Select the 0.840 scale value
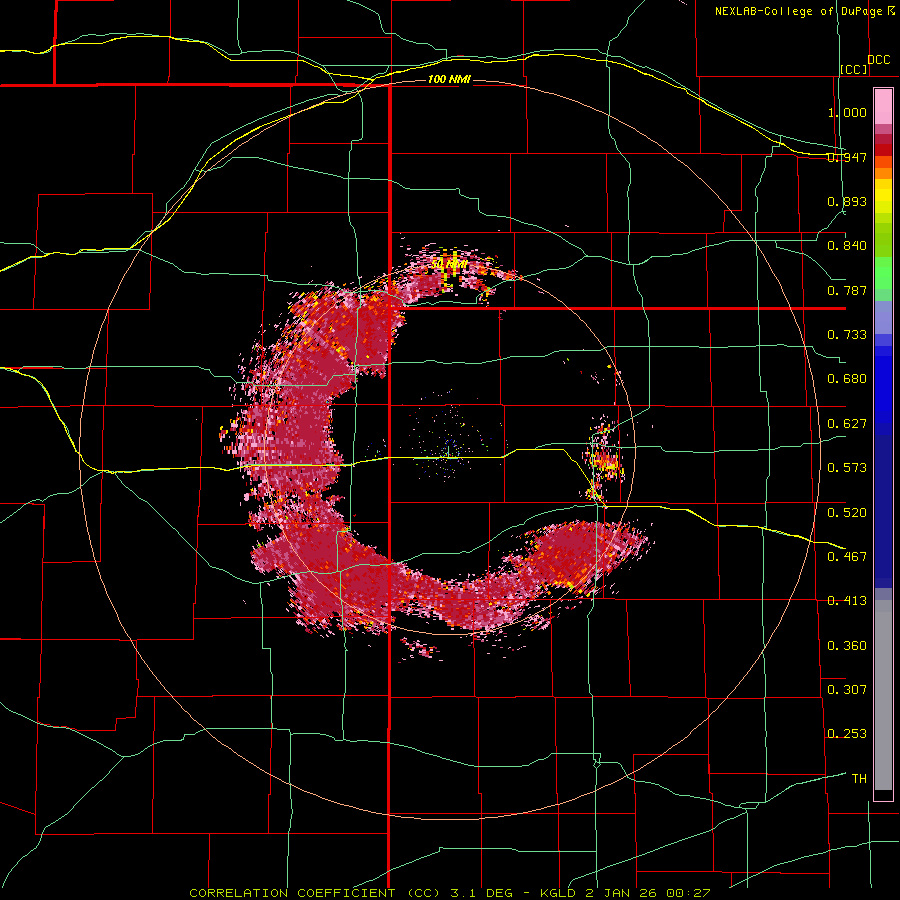900x900 pixels. pyautogui.click(x=847, y=246)
